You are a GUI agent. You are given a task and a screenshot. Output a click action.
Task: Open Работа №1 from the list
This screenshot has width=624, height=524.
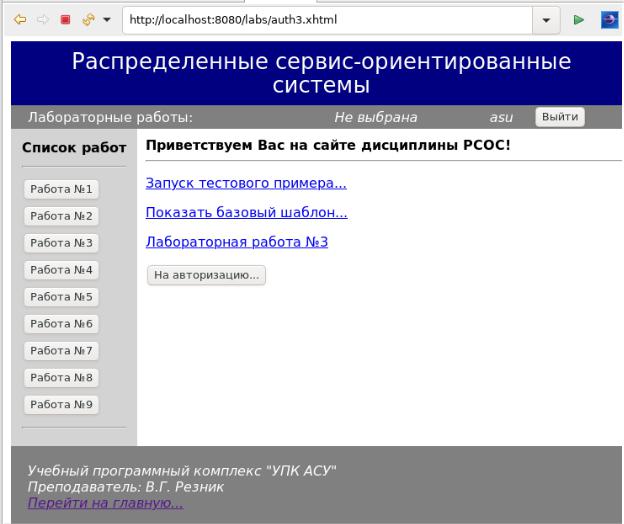pos(61,189)
